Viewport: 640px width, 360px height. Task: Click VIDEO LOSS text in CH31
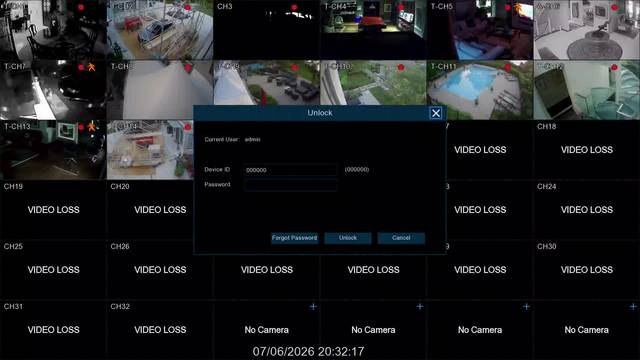point(53,330)
